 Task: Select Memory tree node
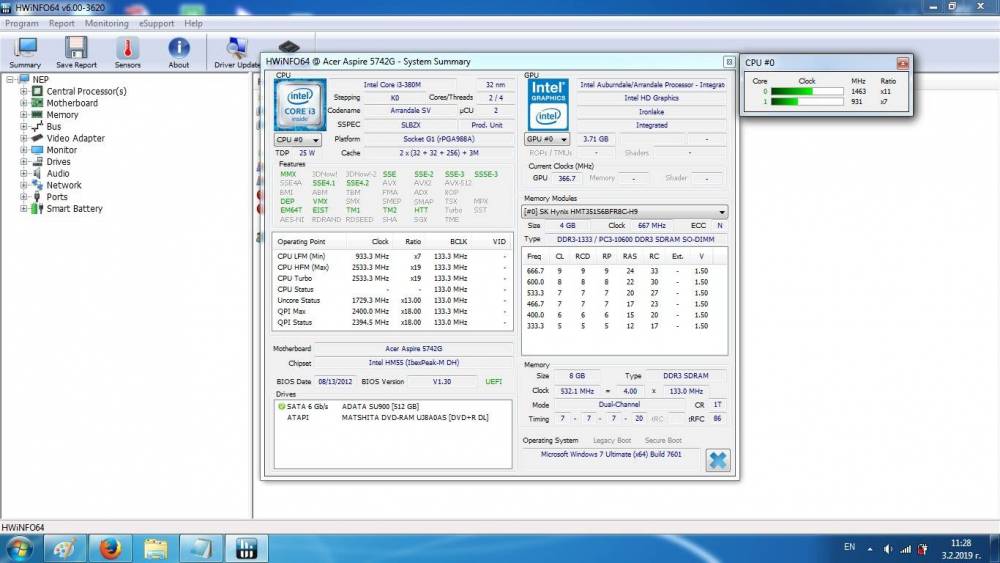point(62,115)
